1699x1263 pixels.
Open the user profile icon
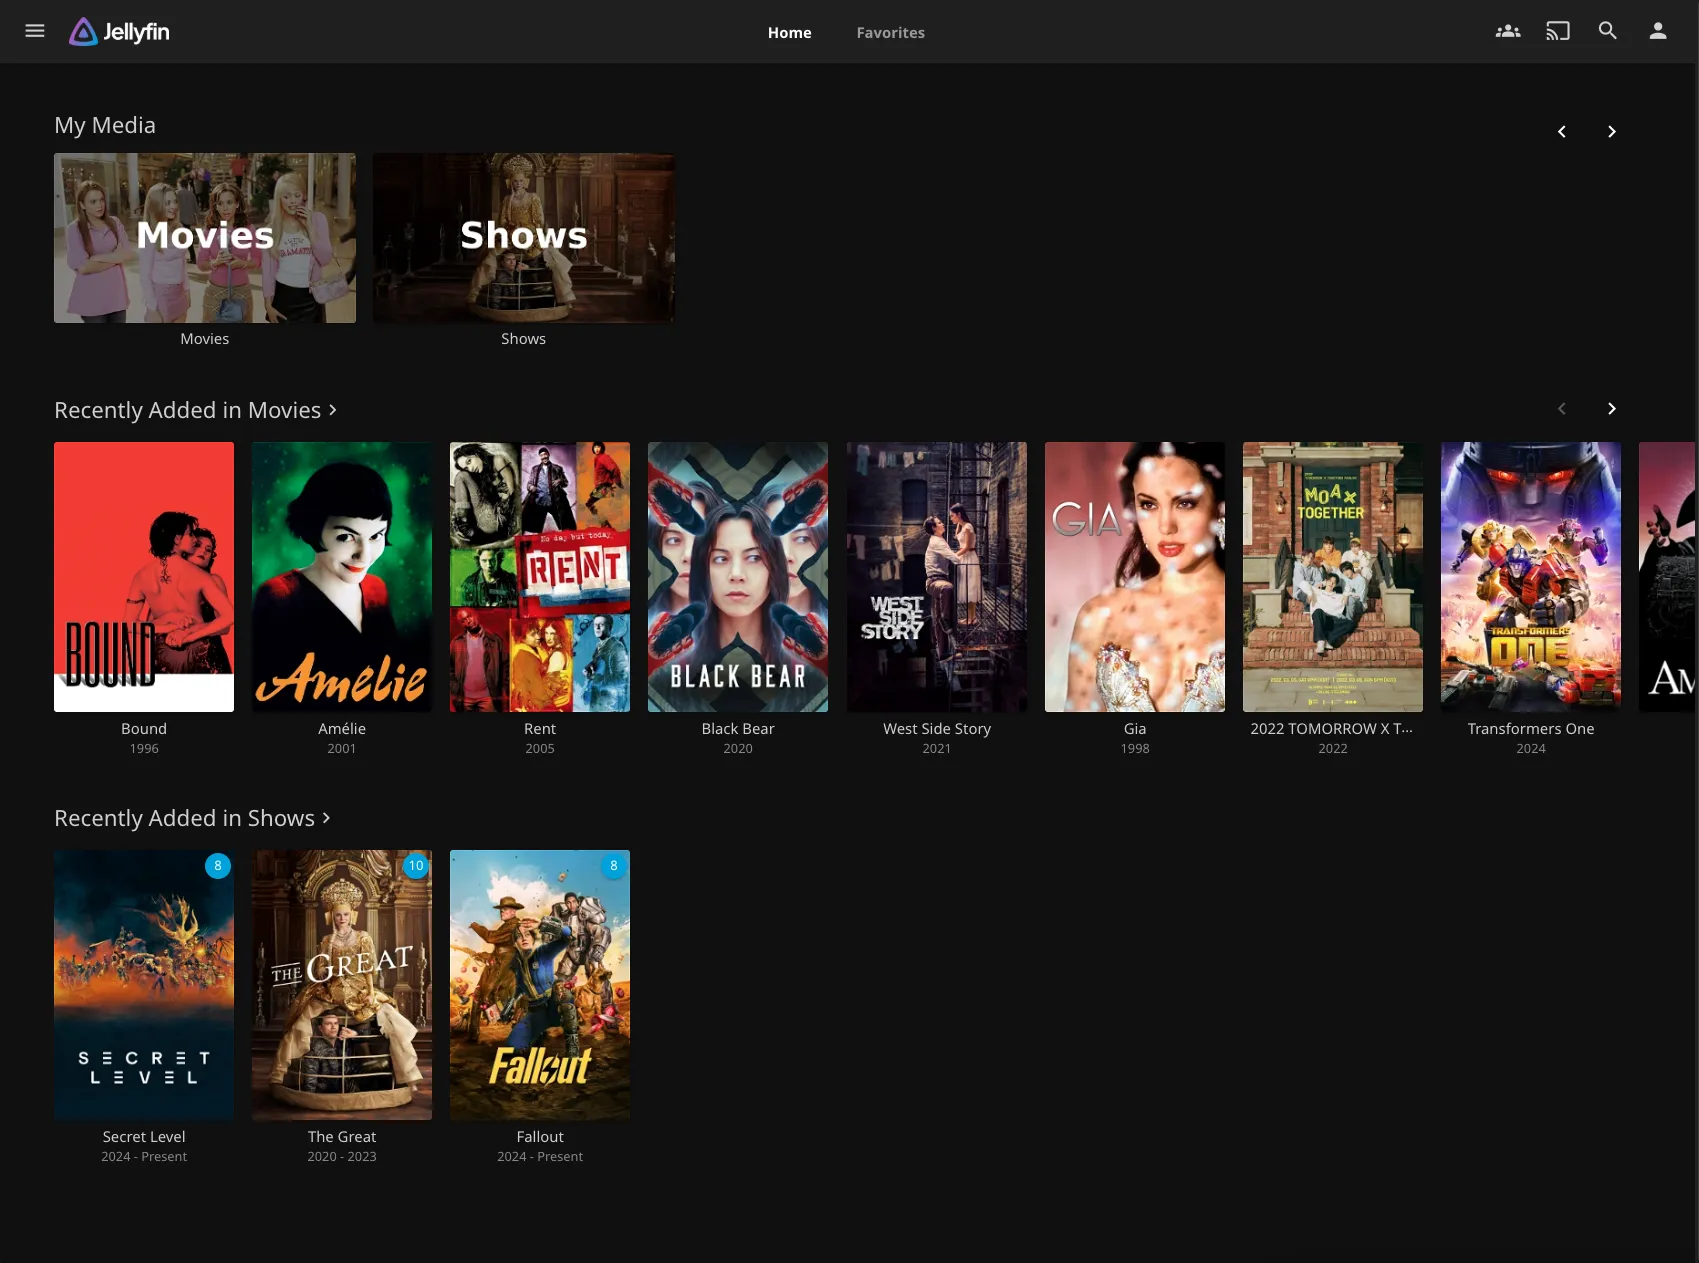pyautogui.click(x=1658, y=31)
